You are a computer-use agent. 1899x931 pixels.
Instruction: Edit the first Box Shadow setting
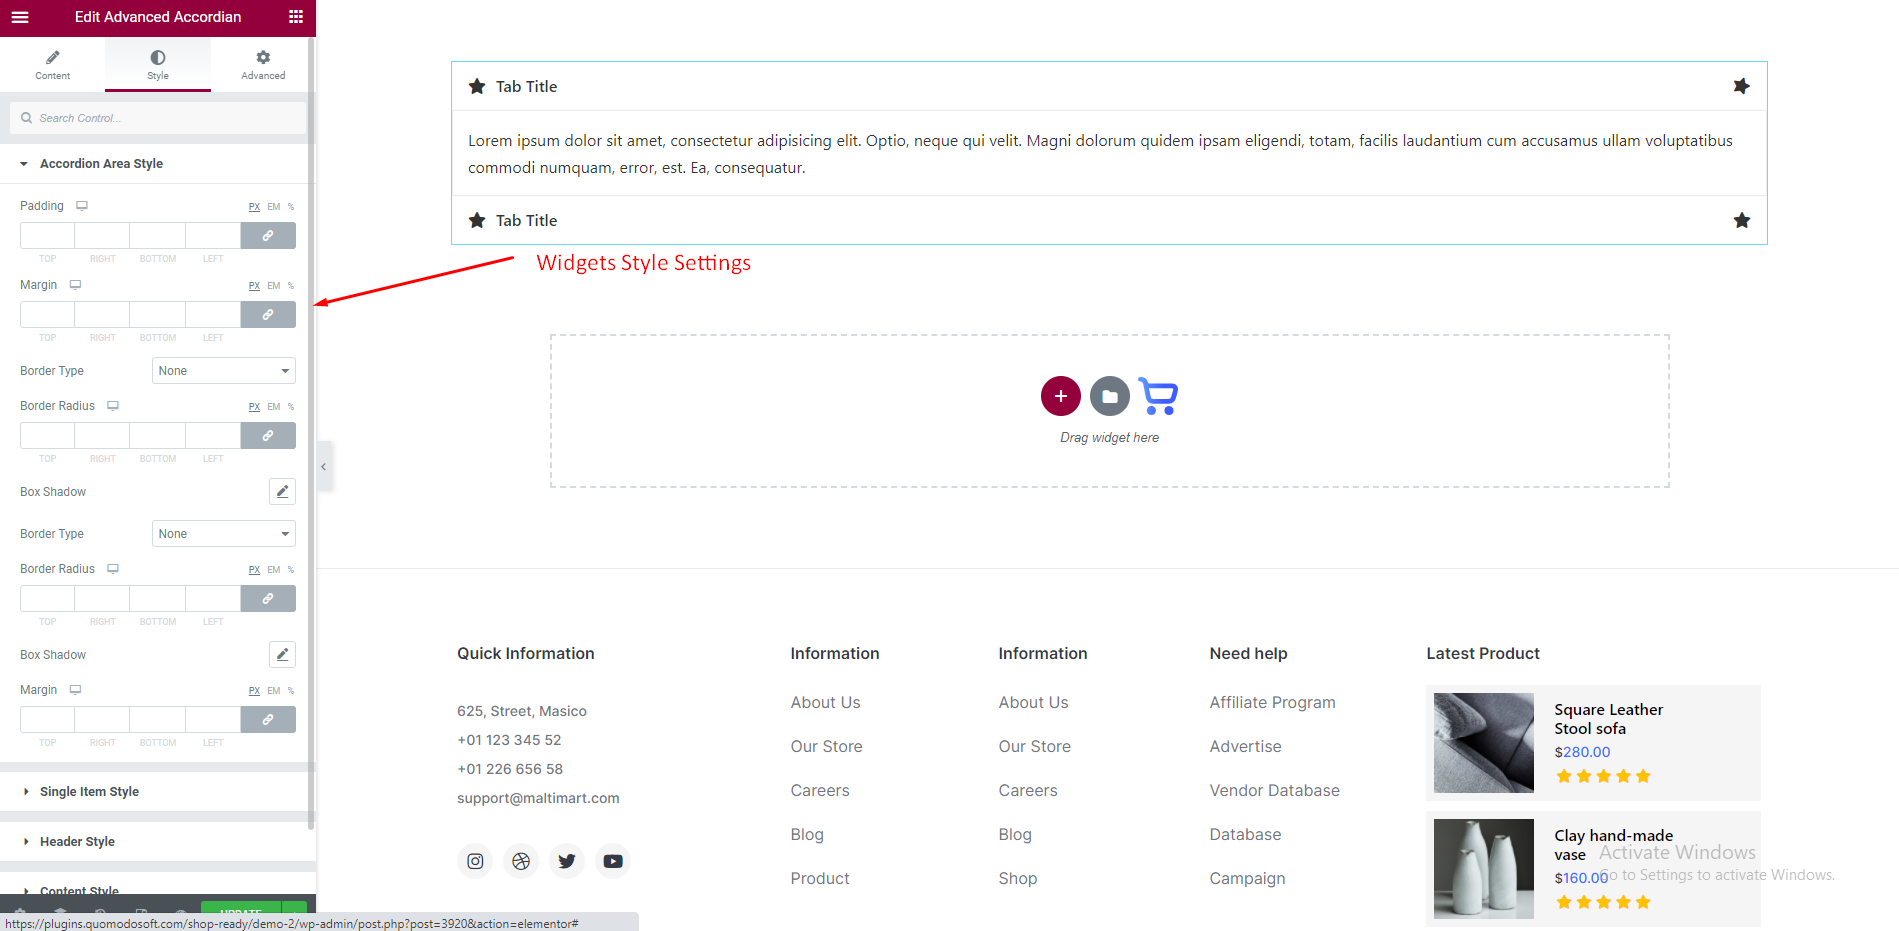coord(282,491)
